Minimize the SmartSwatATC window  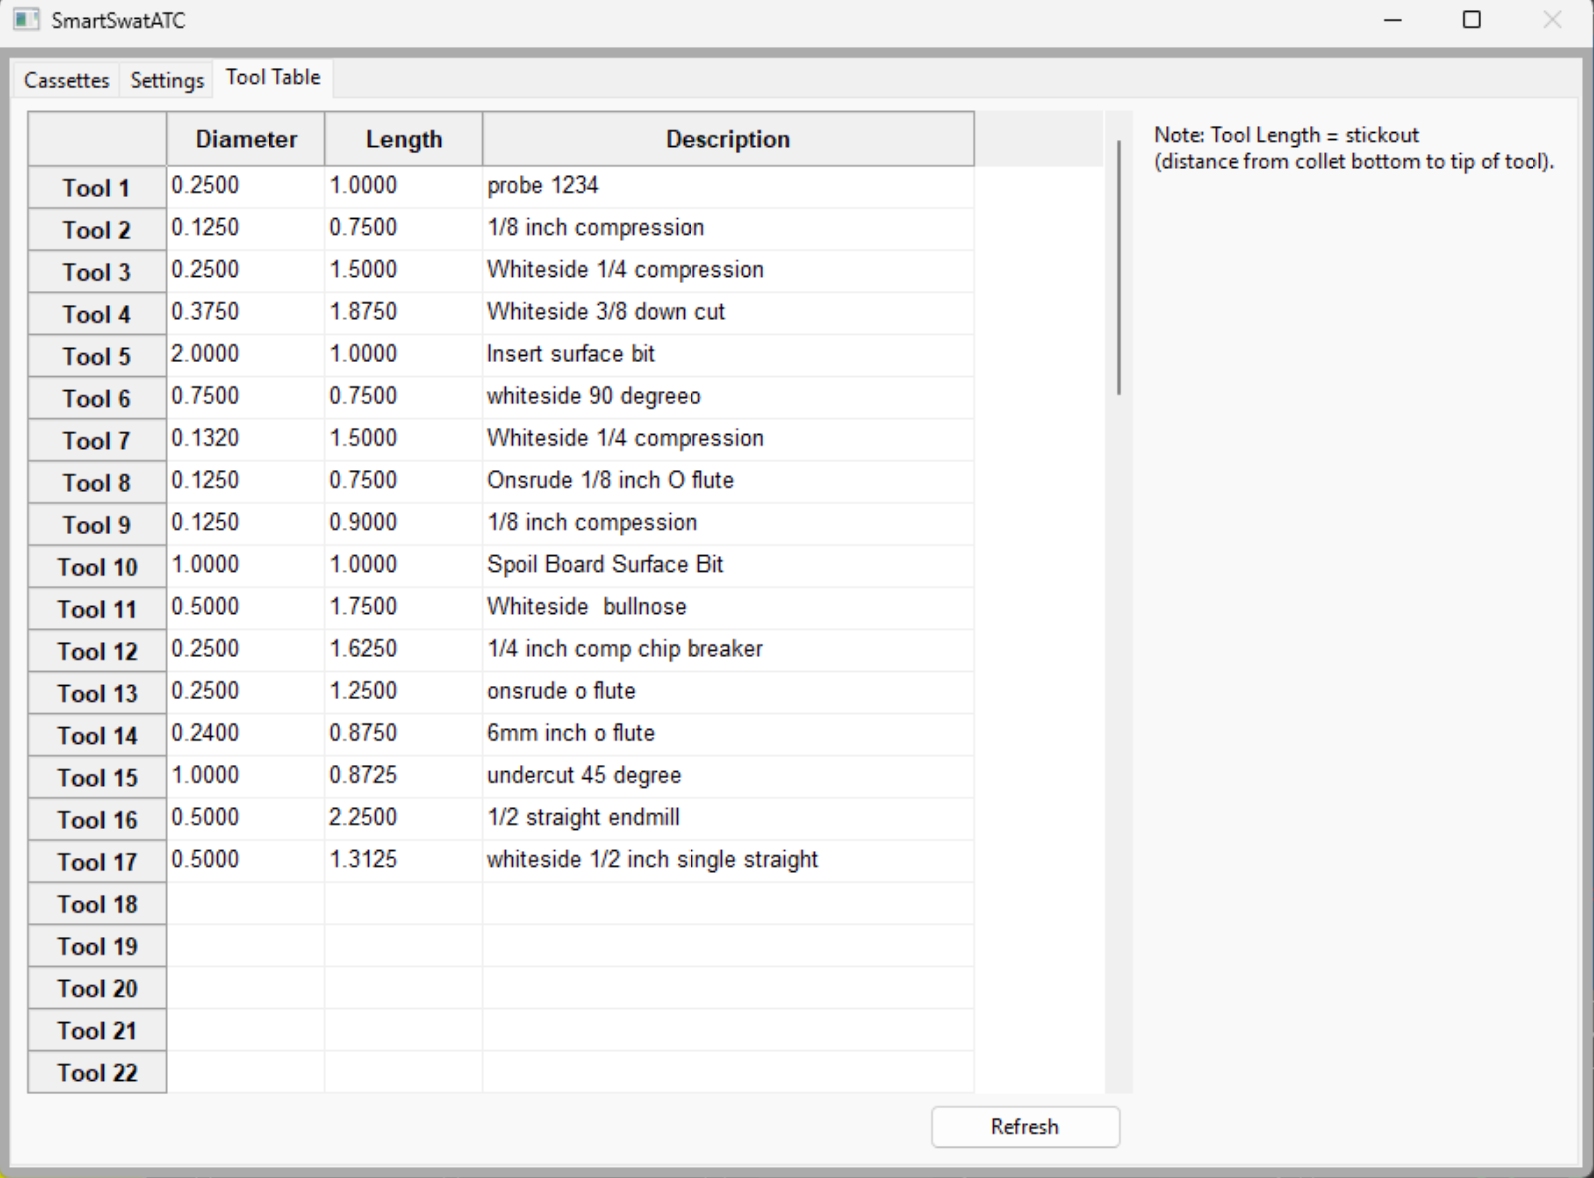(1392, 20)
